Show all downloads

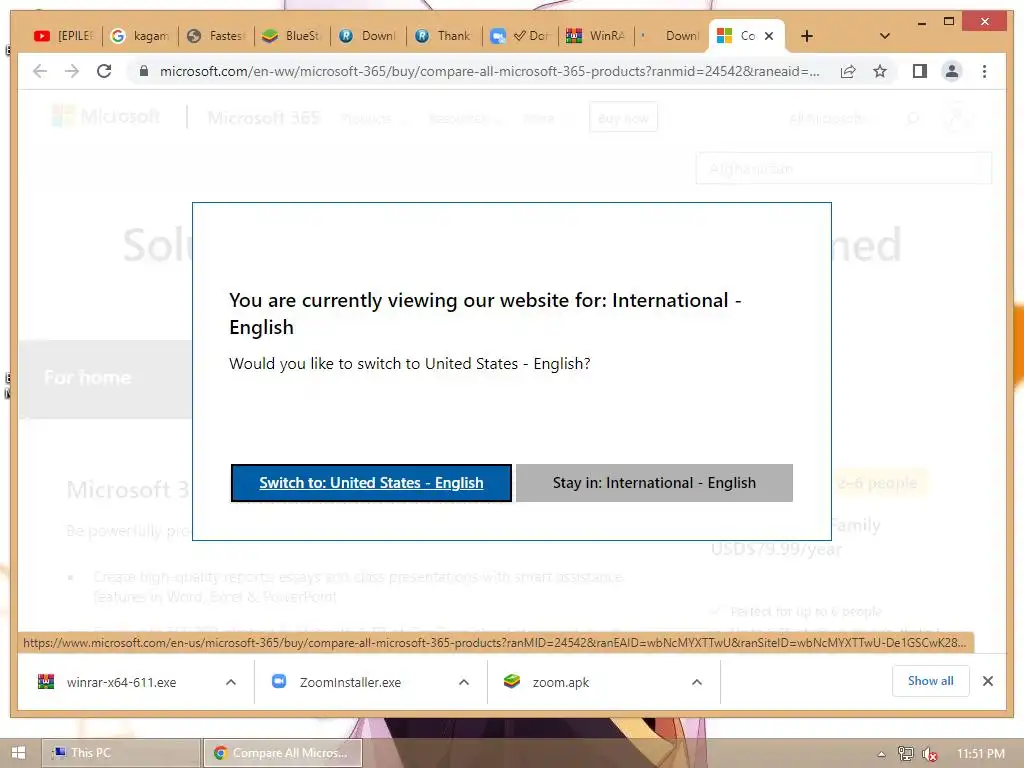(931, 681)
